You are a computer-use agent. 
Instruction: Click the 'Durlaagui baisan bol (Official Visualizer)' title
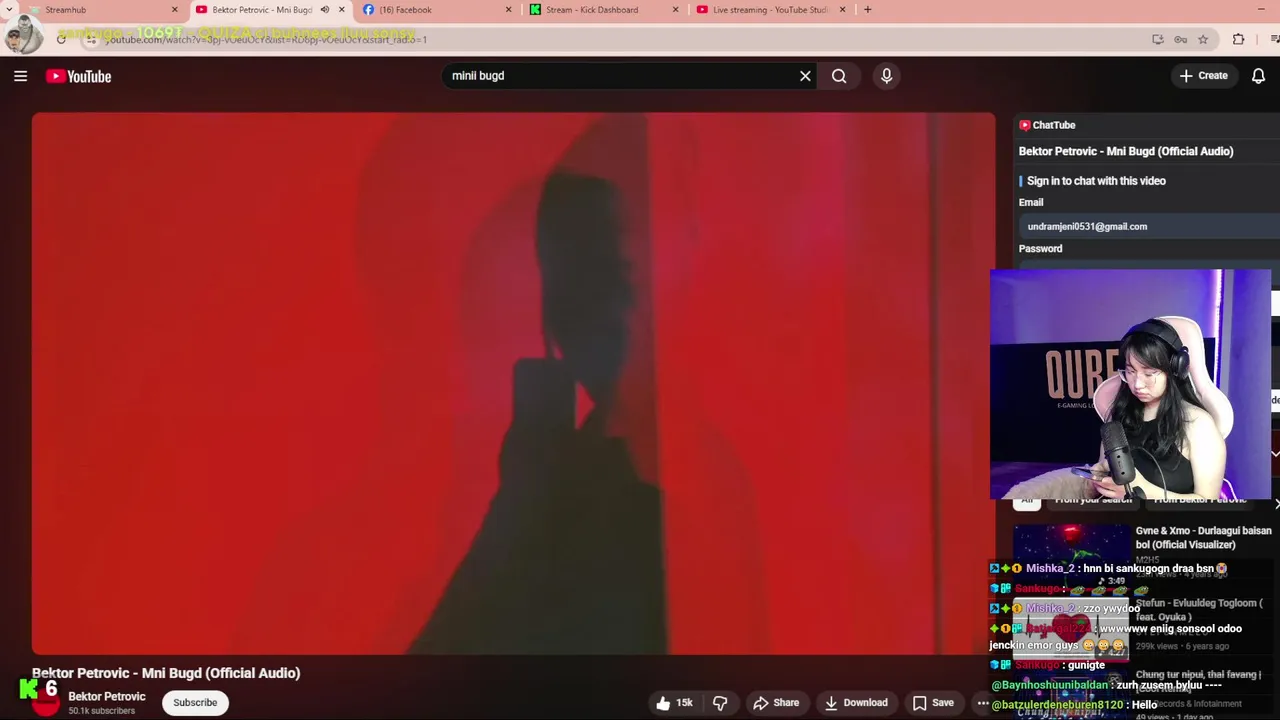[x=1204, y=538]
